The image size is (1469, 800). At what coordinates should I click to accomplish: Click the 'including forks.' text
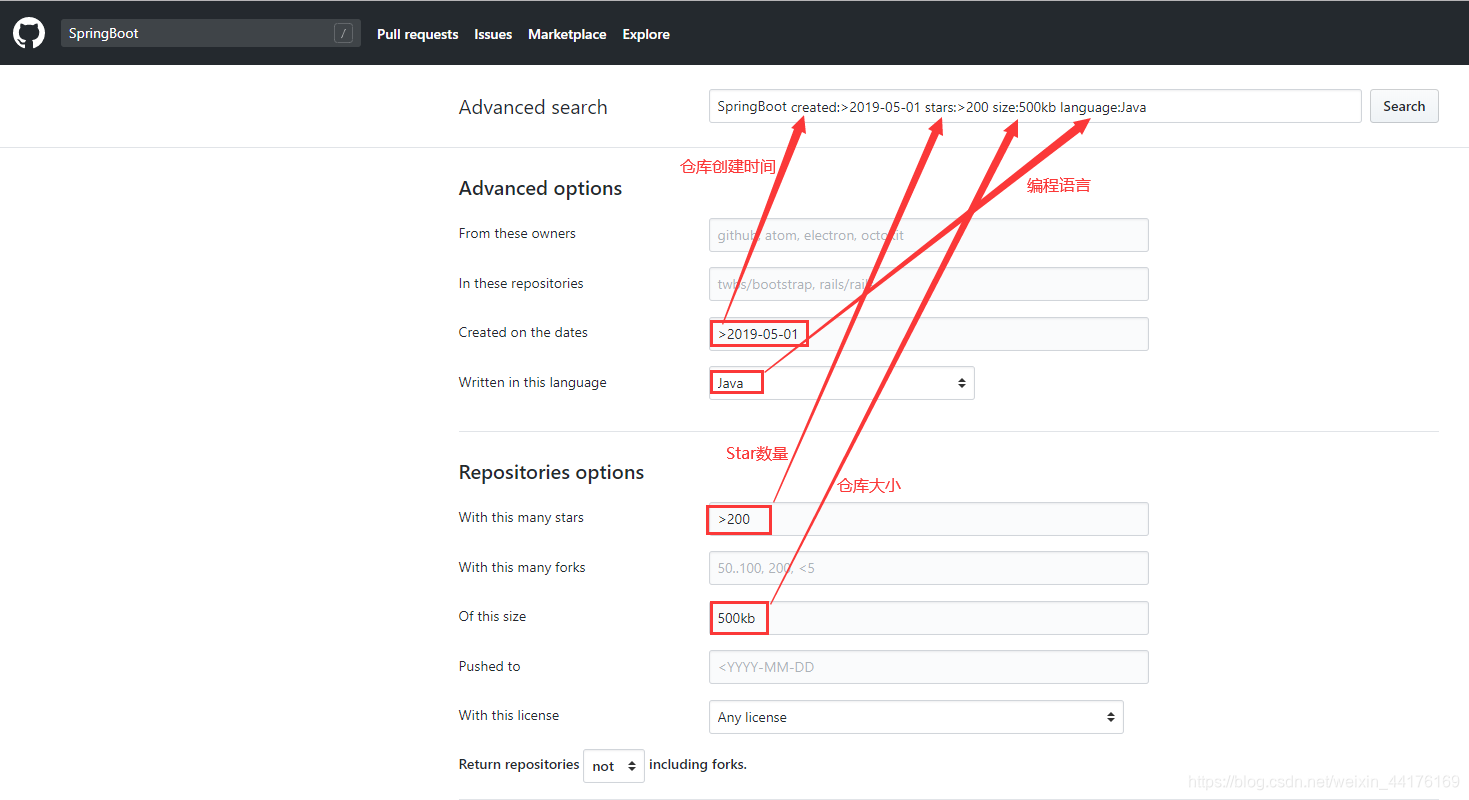698,764
